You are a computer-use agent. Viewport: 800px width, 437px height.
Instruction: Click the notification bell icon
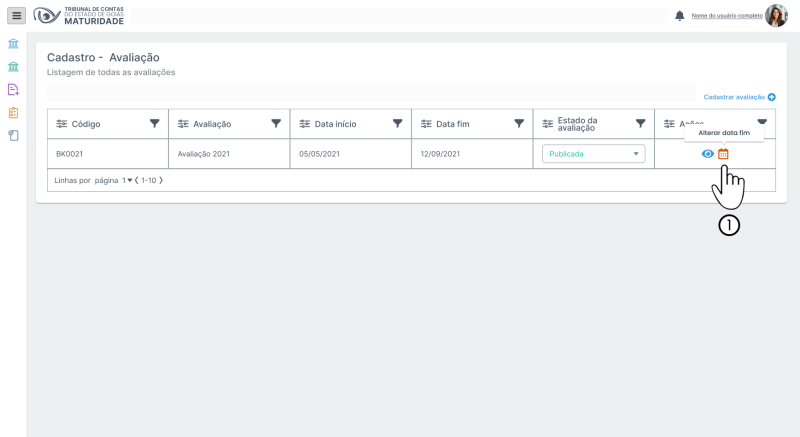[680, 16]
